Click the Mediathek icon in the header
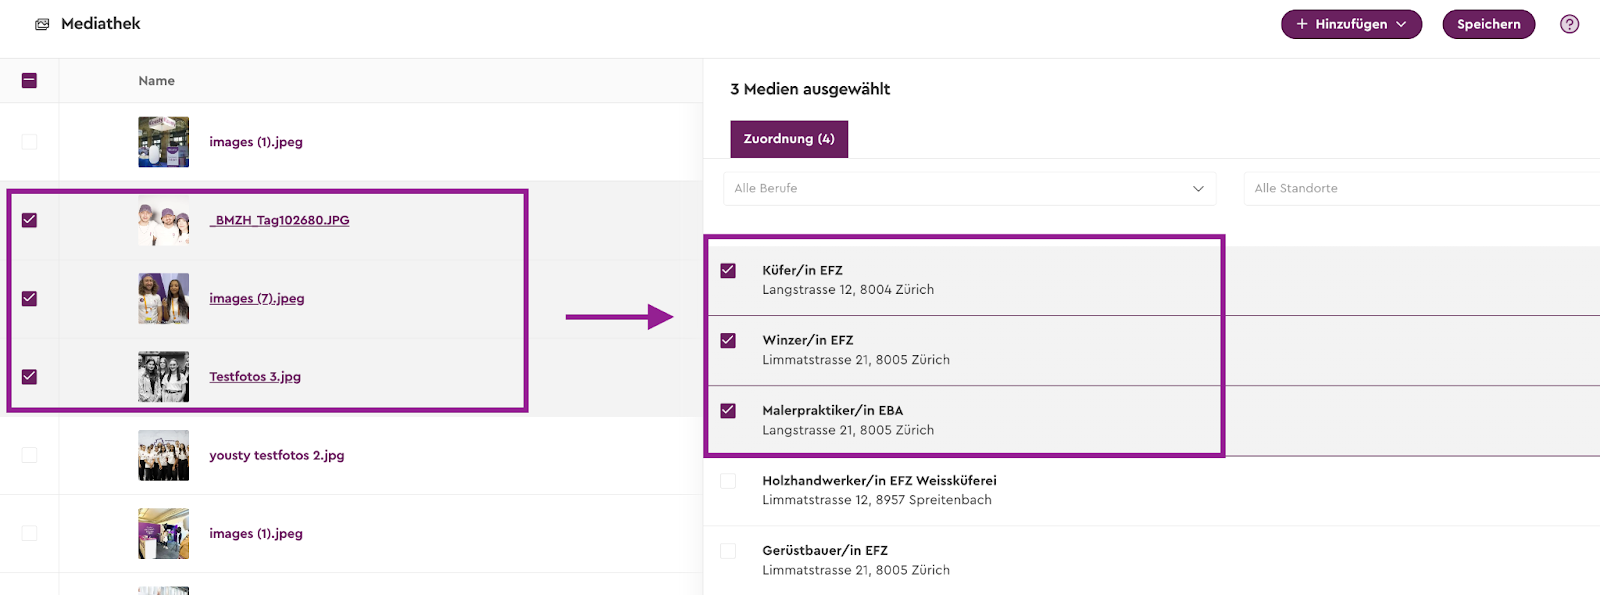Viewport: 1600px width, 595px height. (42, 24)
